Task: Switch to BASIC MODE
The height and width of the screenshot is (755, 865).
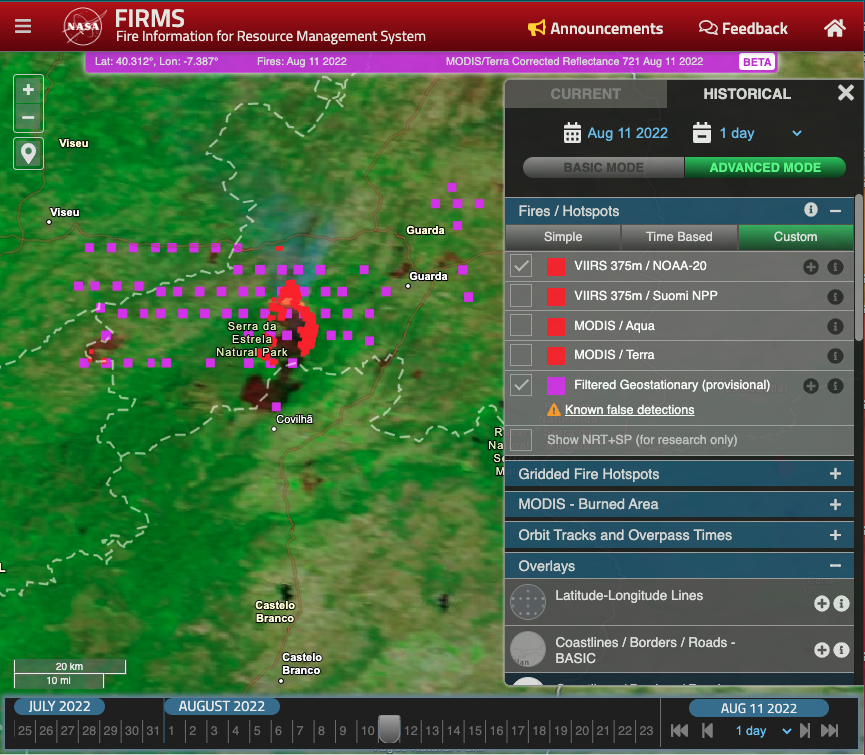Action: tap(604, 167)
